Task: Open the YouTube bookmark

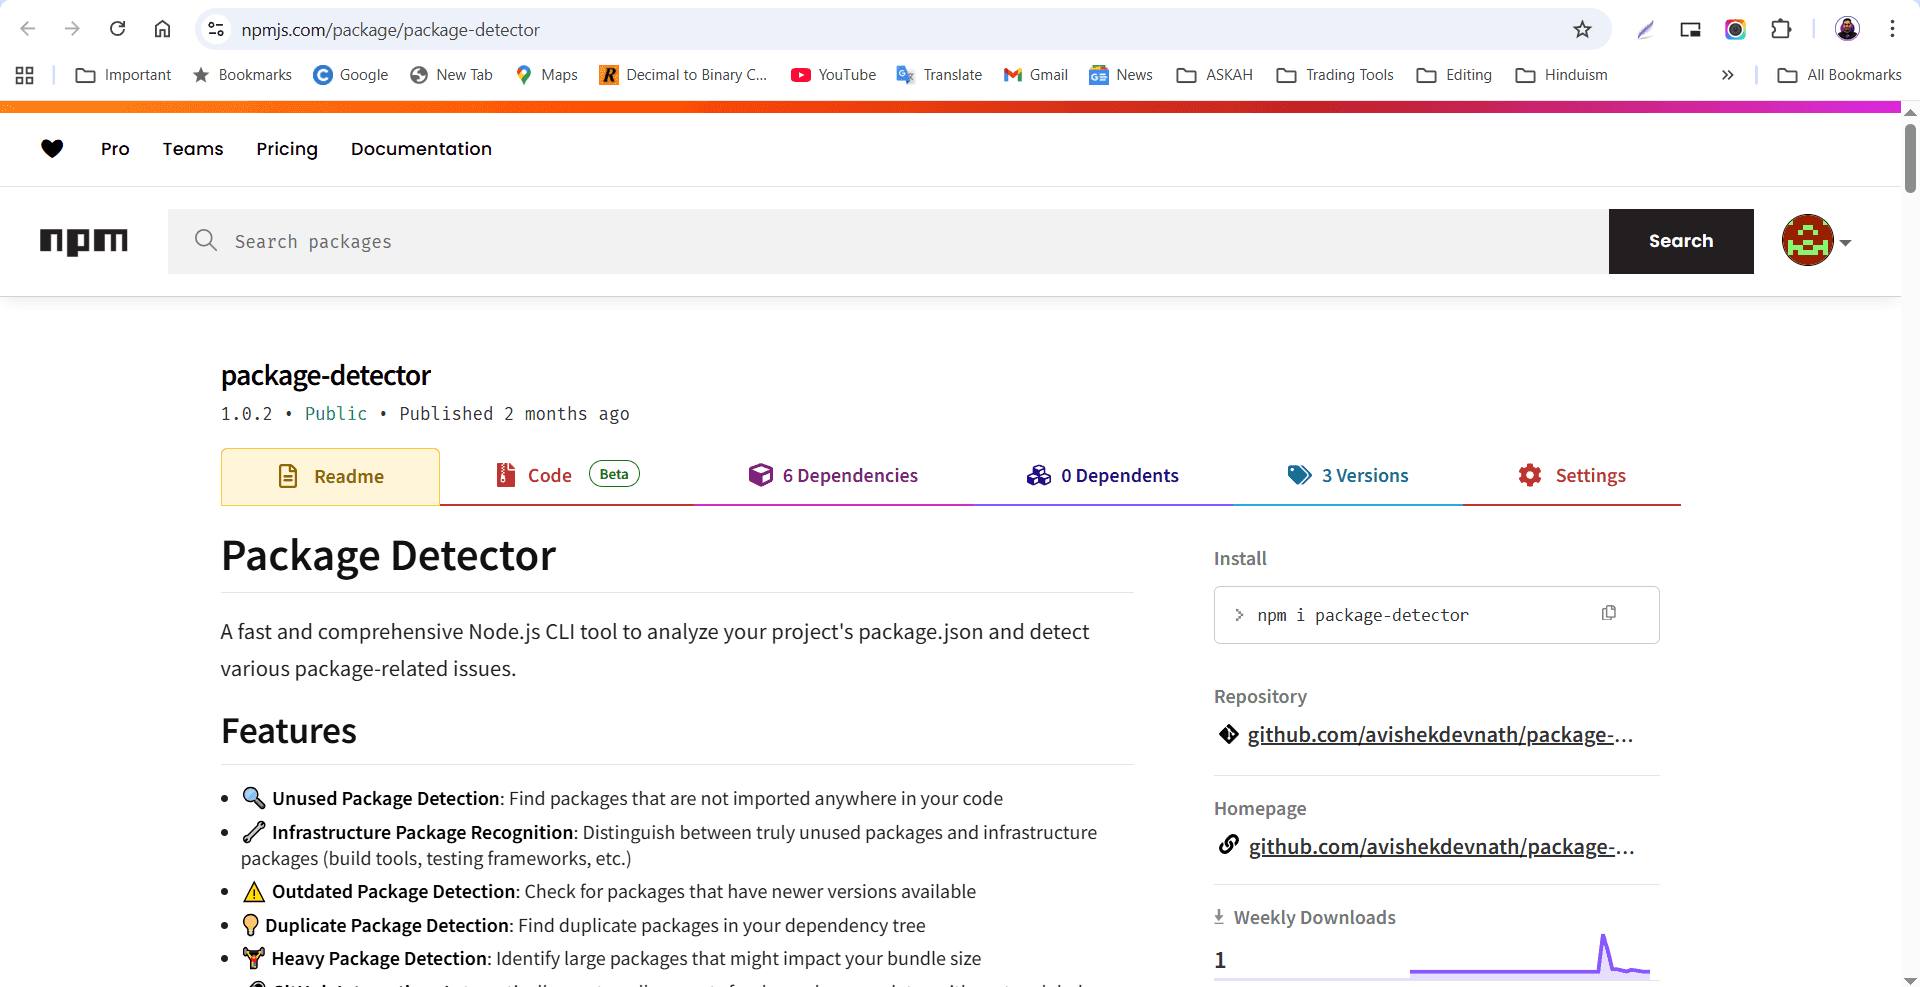Action: pyautogui.click(x=833, y=75)
